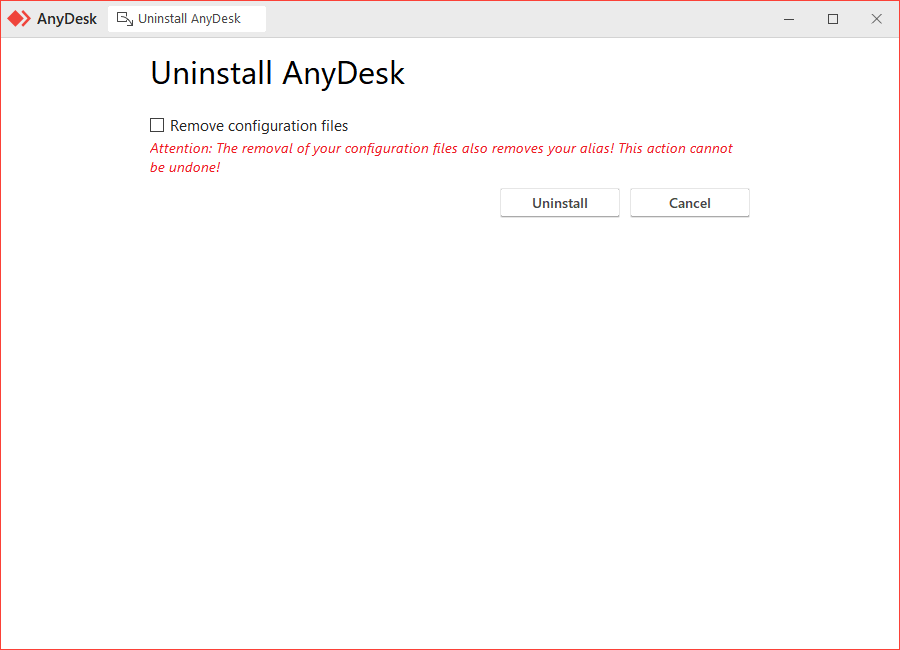This screenshot has height=650, width=900.
Task: Click the red AnyDesk logo icon
Action: [19, 19]
